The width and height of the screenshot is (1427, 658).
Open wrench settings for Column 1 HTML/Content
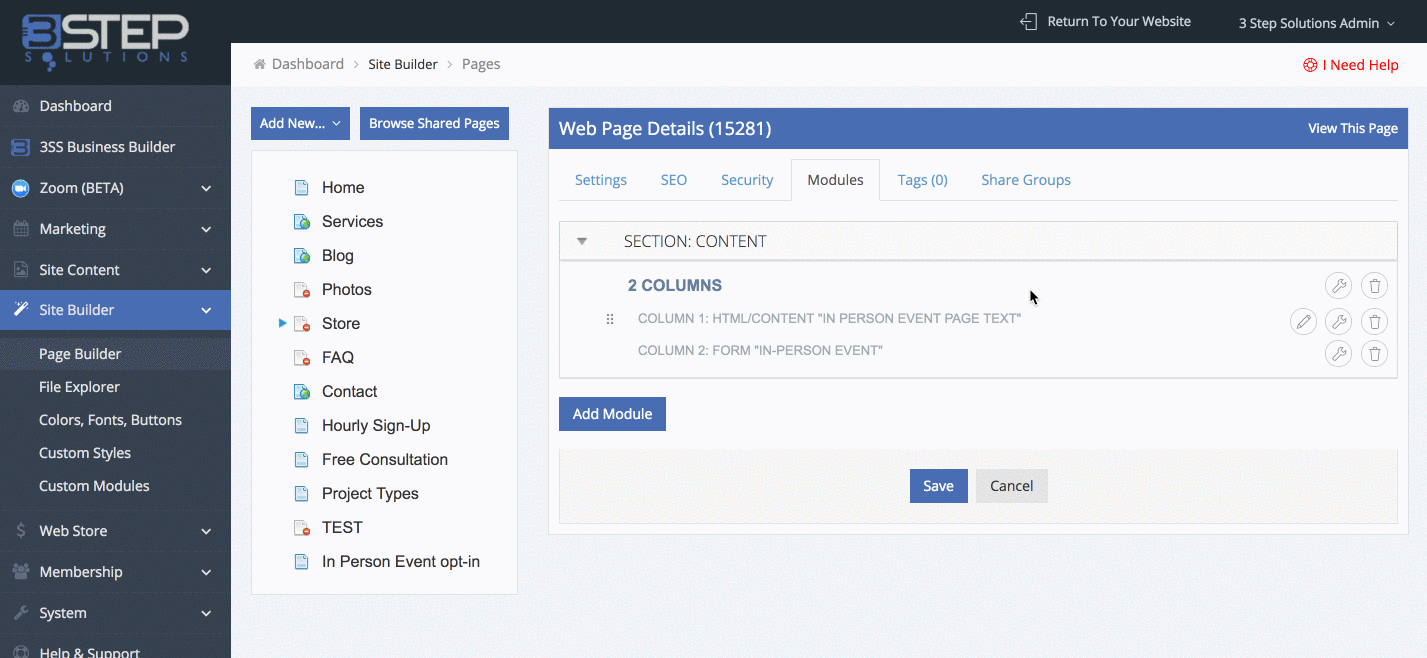(x=1338, y=321)
